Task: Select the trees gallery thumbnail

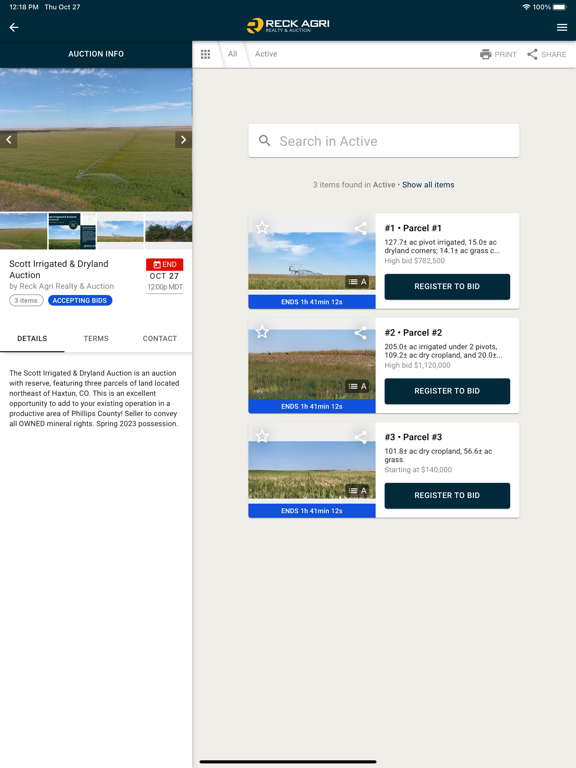Action: [169, 231]
